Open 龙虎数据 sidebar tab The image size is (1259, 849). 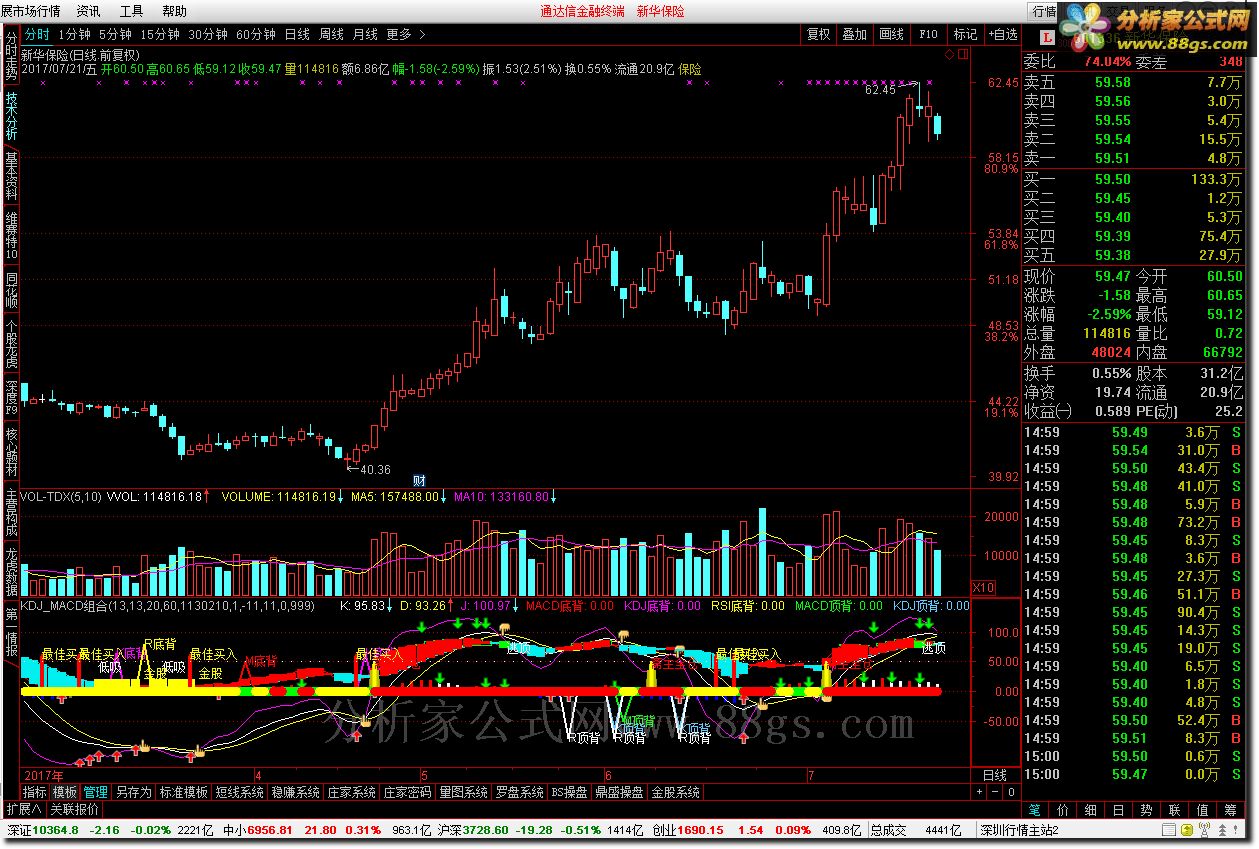(x=11, y=573)
